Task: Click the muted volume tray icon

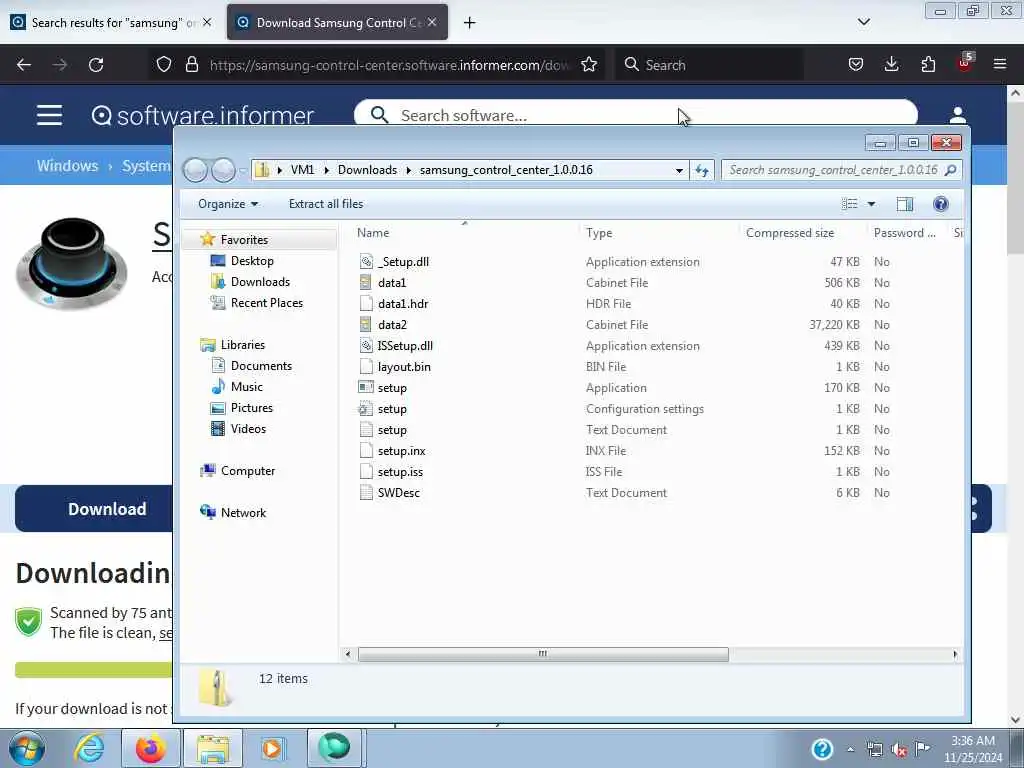Action: [899, 749]
